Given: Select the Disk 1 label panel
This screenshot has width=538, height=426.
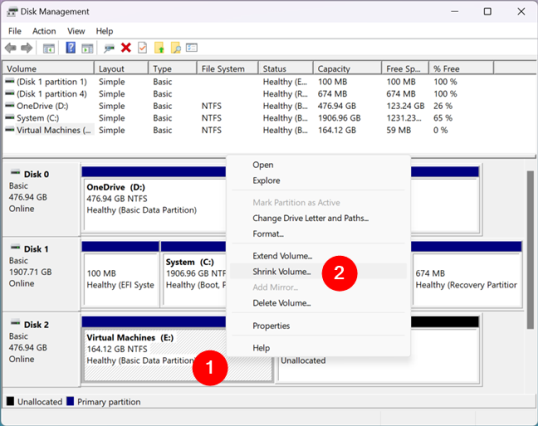Looking at the screenshot, I should [41, 274].
